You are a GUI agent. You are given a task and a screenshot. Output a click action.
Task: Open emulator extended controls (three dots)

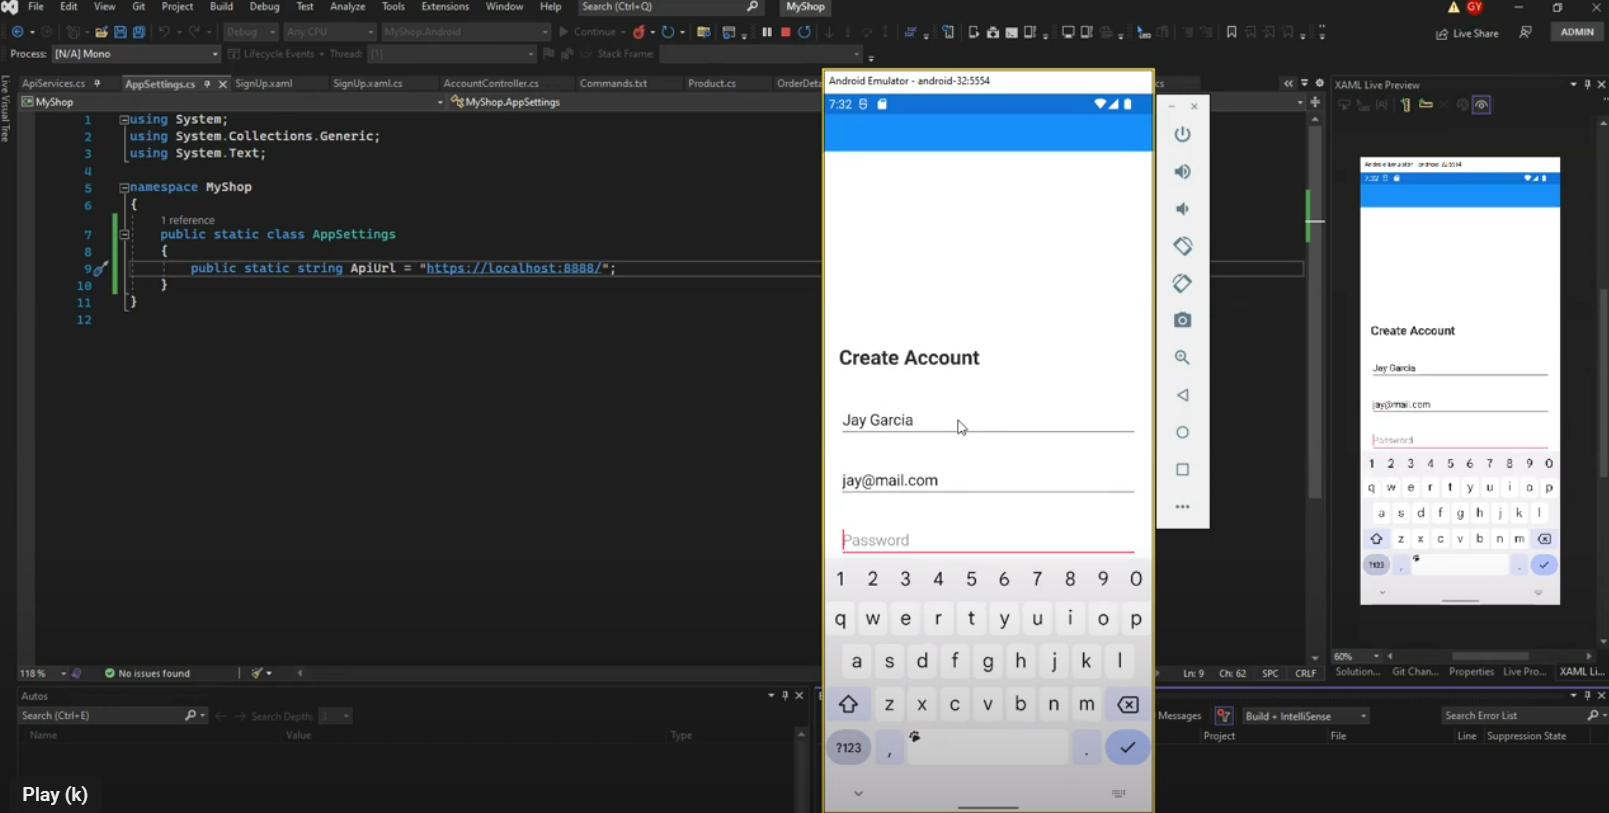[1182, 507]
